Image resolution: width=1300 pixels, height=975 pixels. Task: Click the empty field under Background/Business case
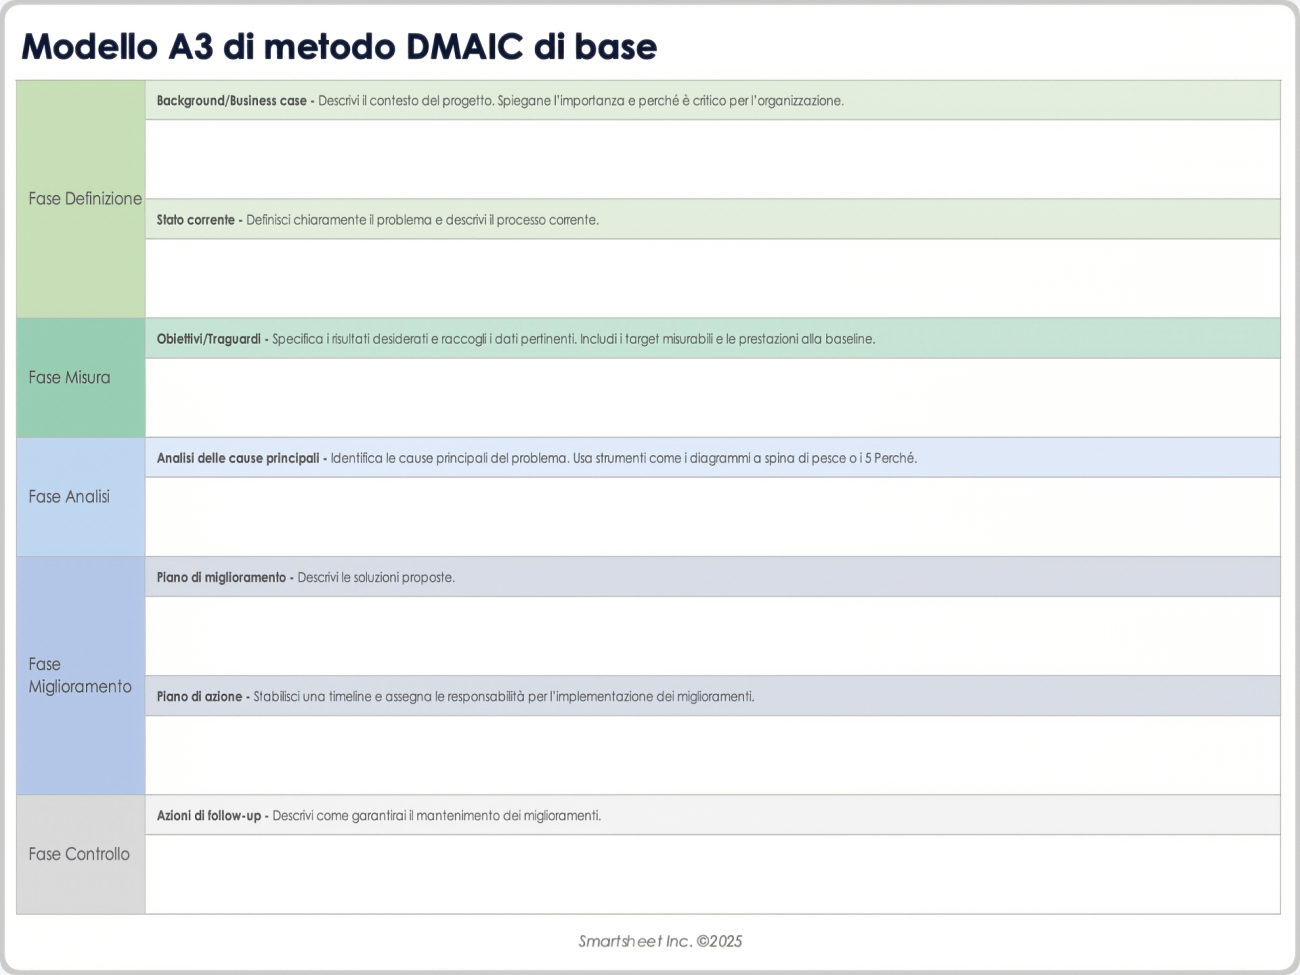pyautogui.click(x=712, y=159)
